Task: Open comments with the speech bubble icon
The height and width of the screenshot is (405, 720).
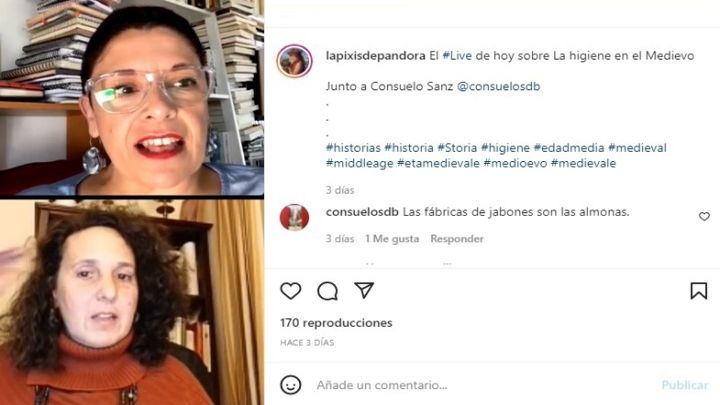Action: click(x=327, y=291)
